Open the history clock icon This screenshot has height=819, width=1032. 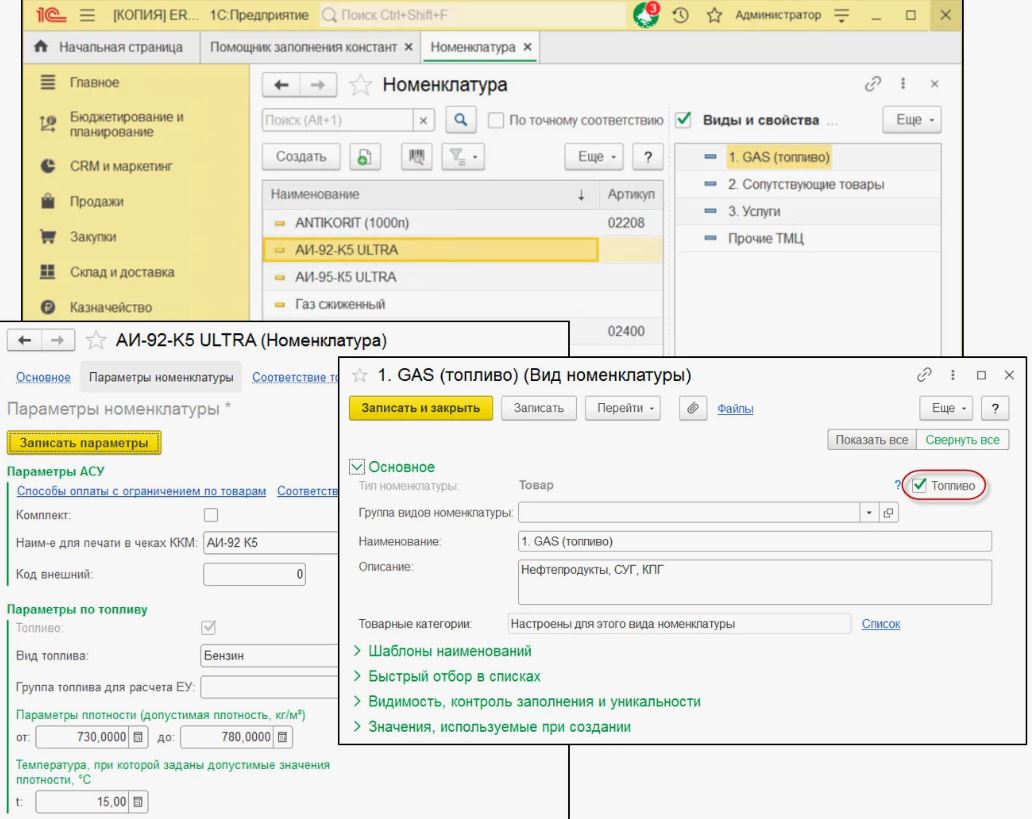(681, 15)
